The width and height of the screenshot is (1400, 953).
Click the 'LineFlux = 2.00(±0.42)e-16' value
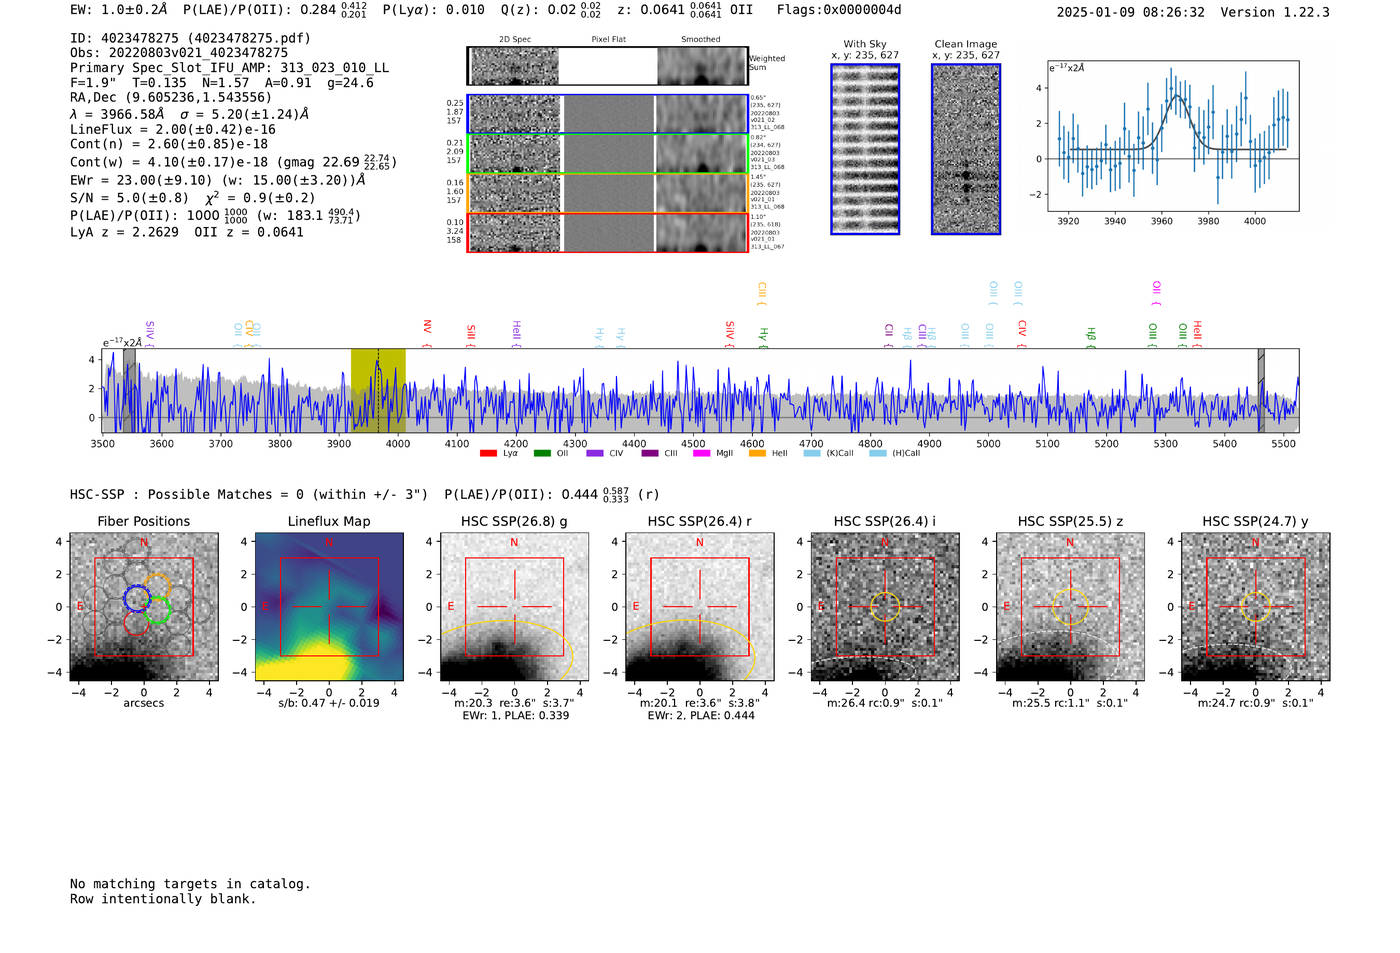tap(173, 129)
